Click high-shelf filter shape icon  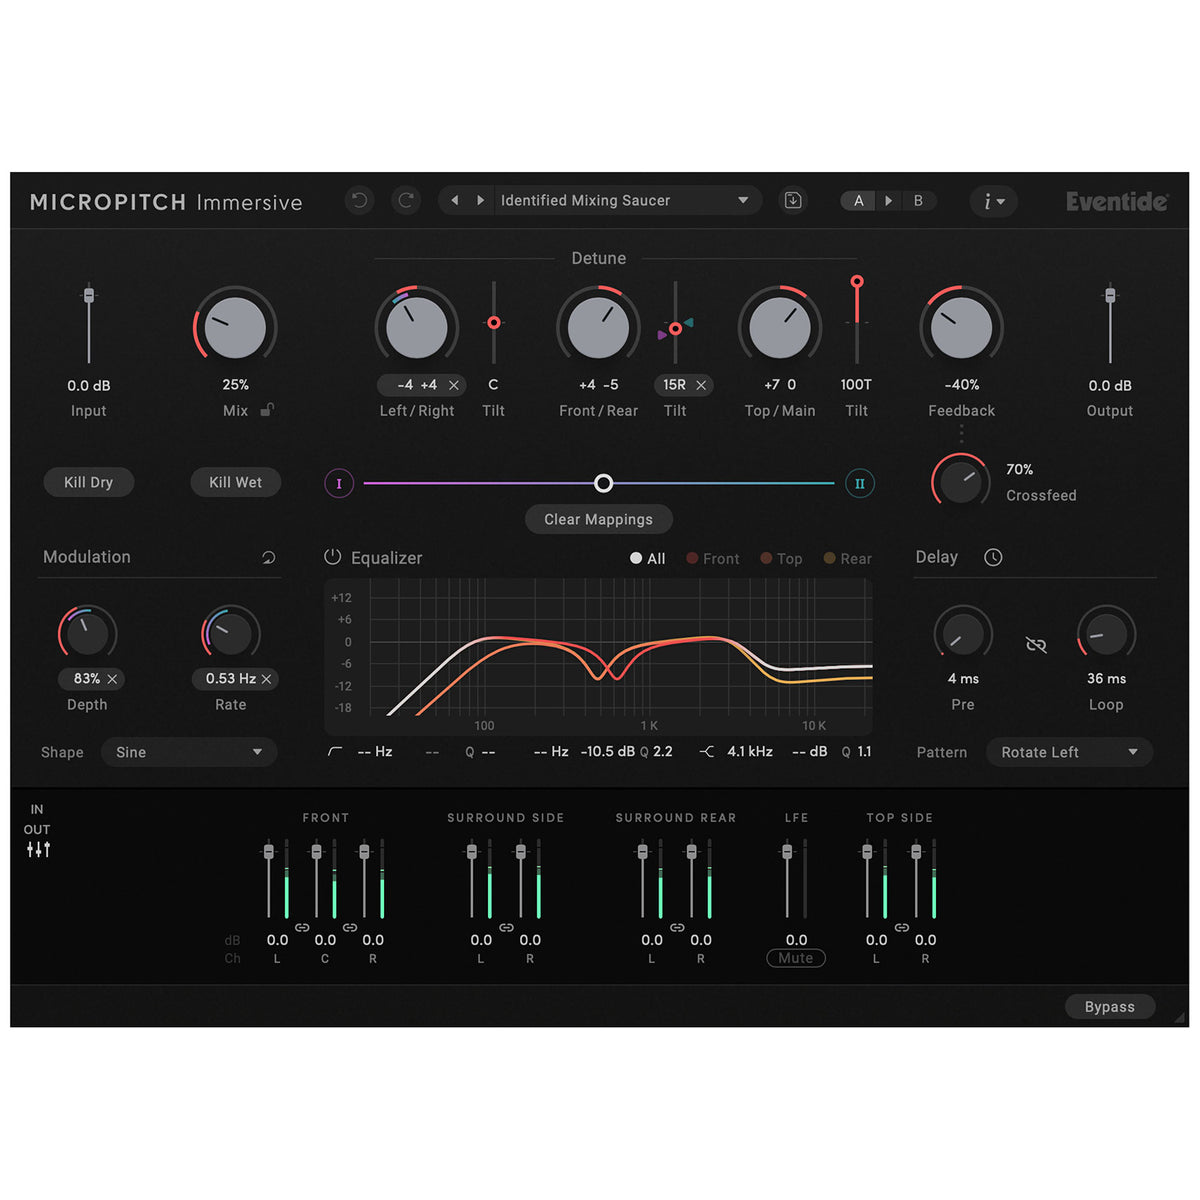click(707, 751)
